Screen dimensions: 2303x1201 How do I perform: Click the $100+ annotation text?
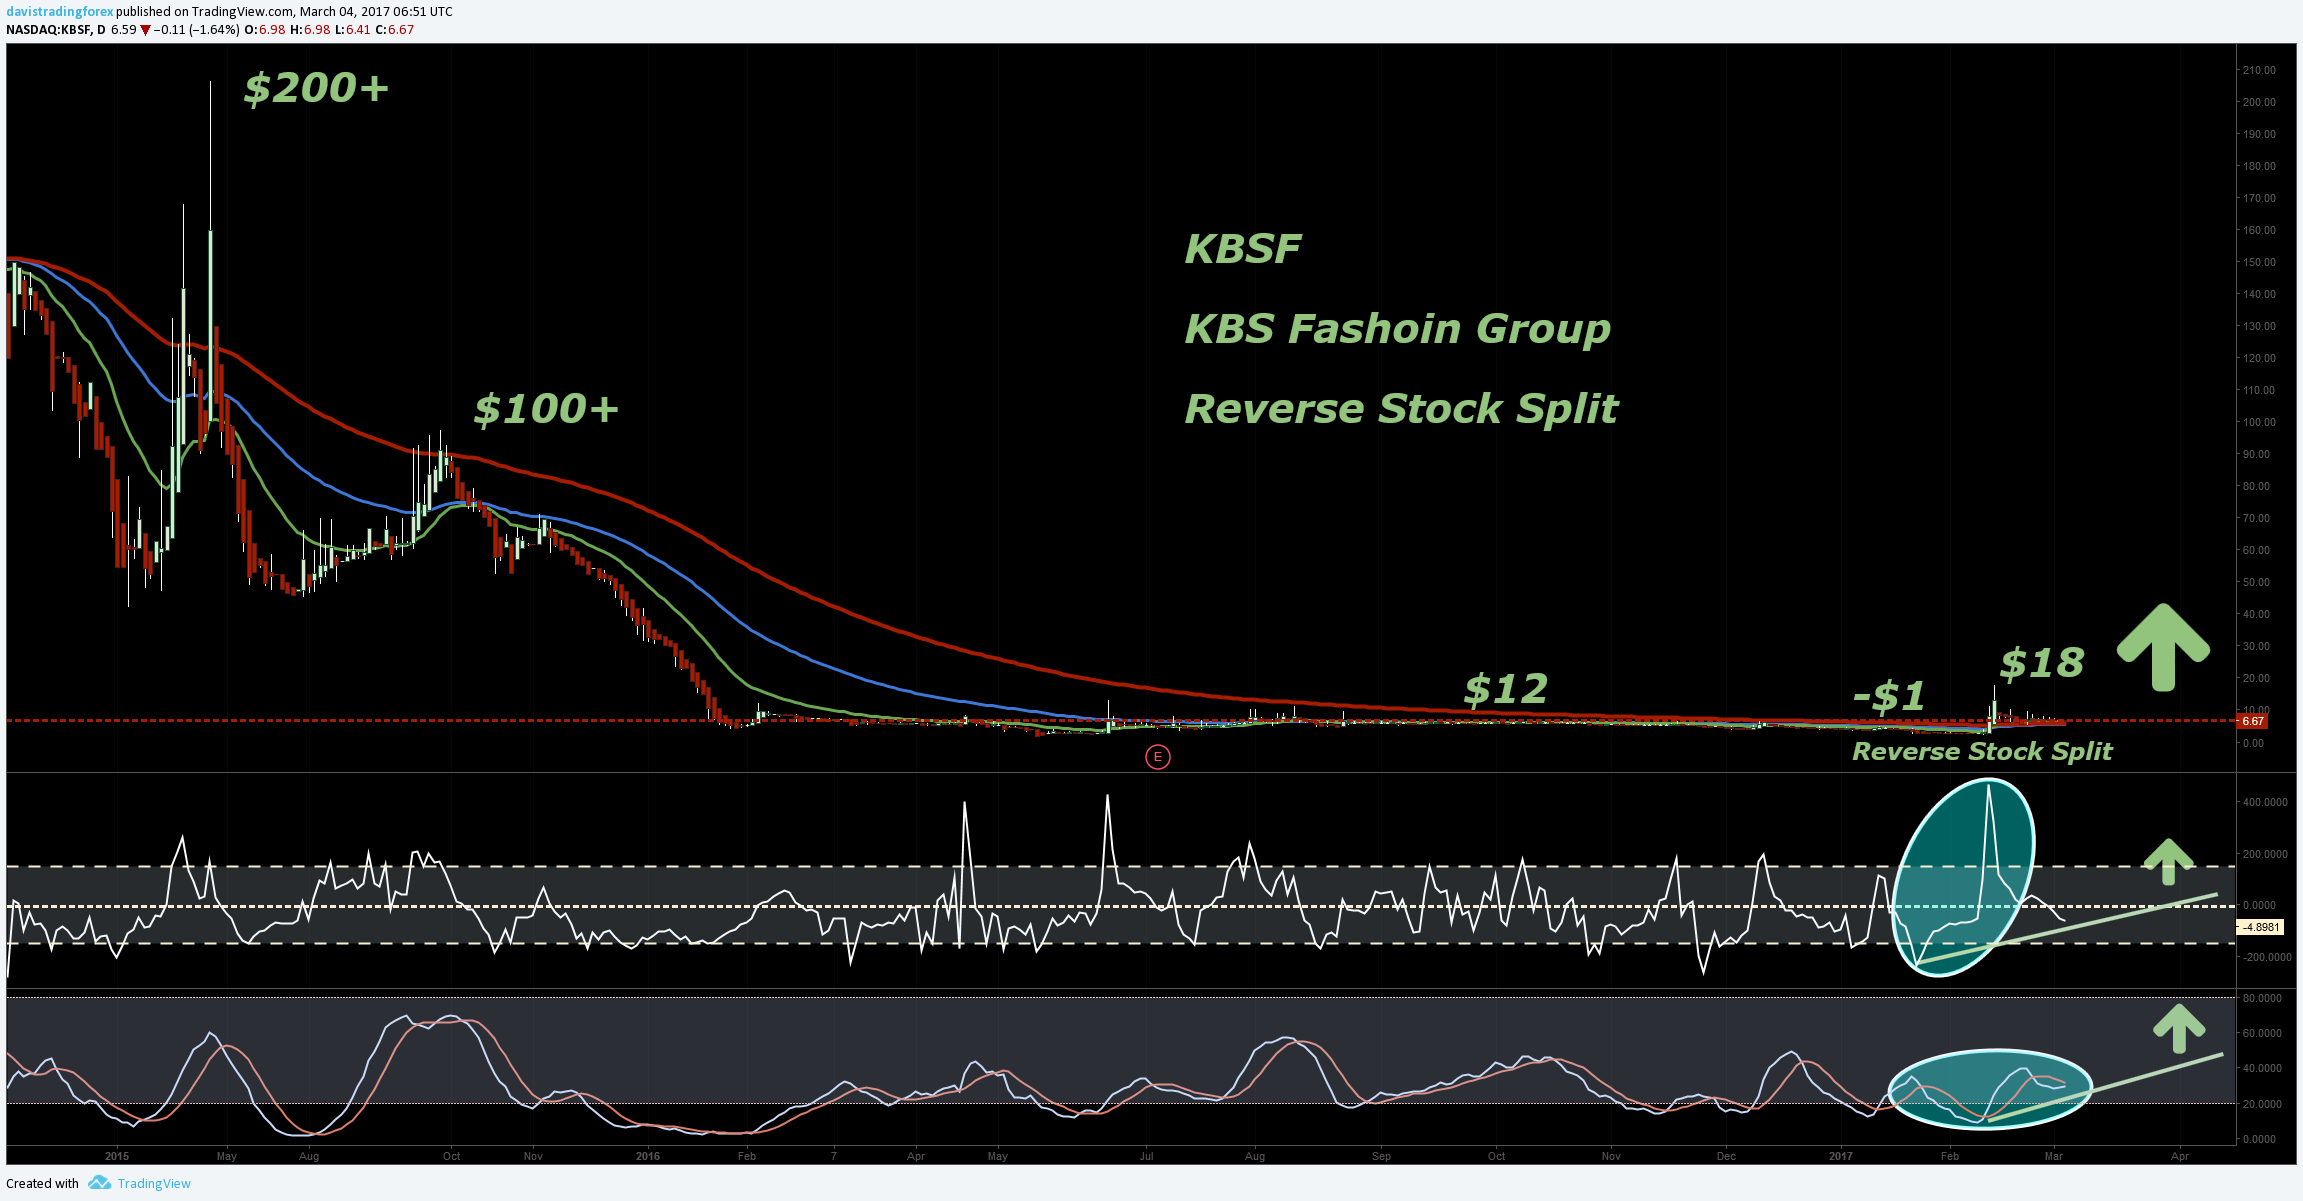546,409
